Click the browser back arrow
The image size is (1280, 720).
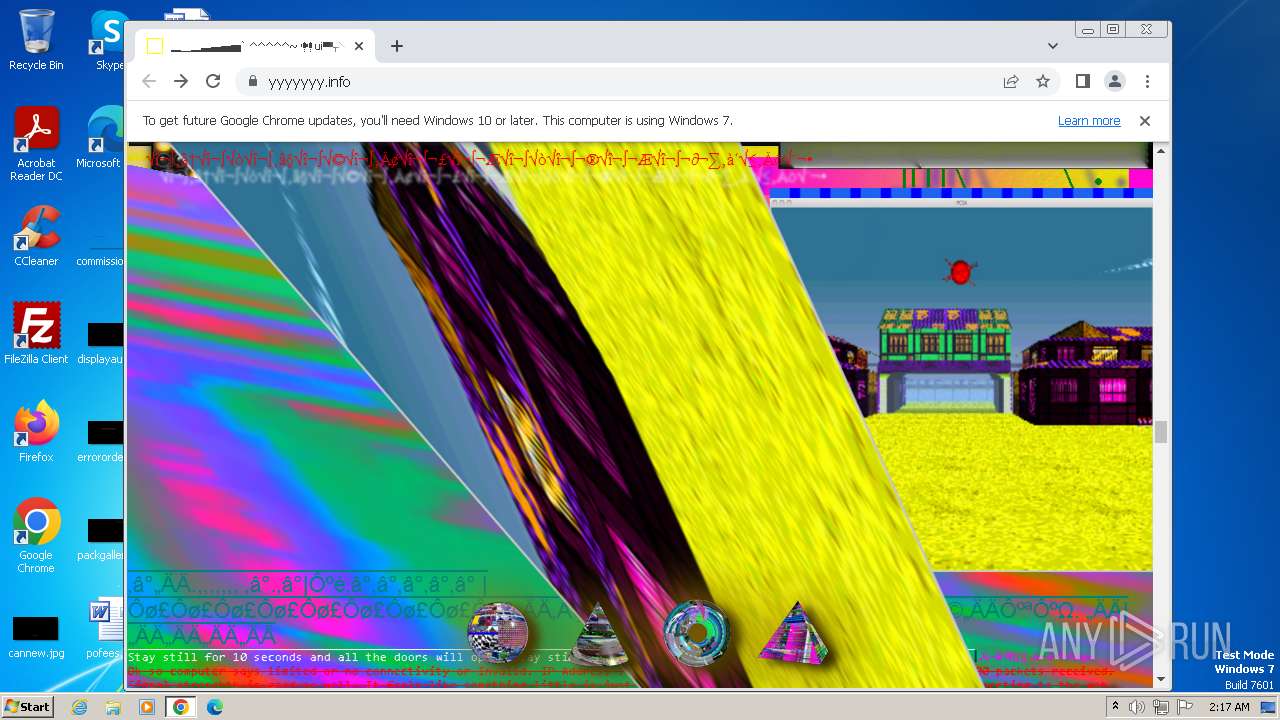point(149,81)
